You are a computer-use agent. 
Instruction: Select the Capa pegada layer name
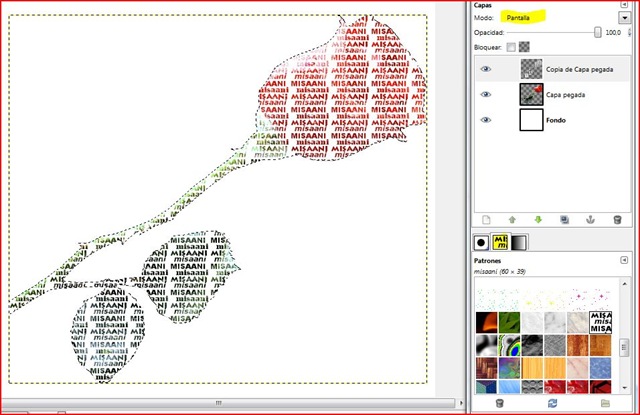pos(565,95)
